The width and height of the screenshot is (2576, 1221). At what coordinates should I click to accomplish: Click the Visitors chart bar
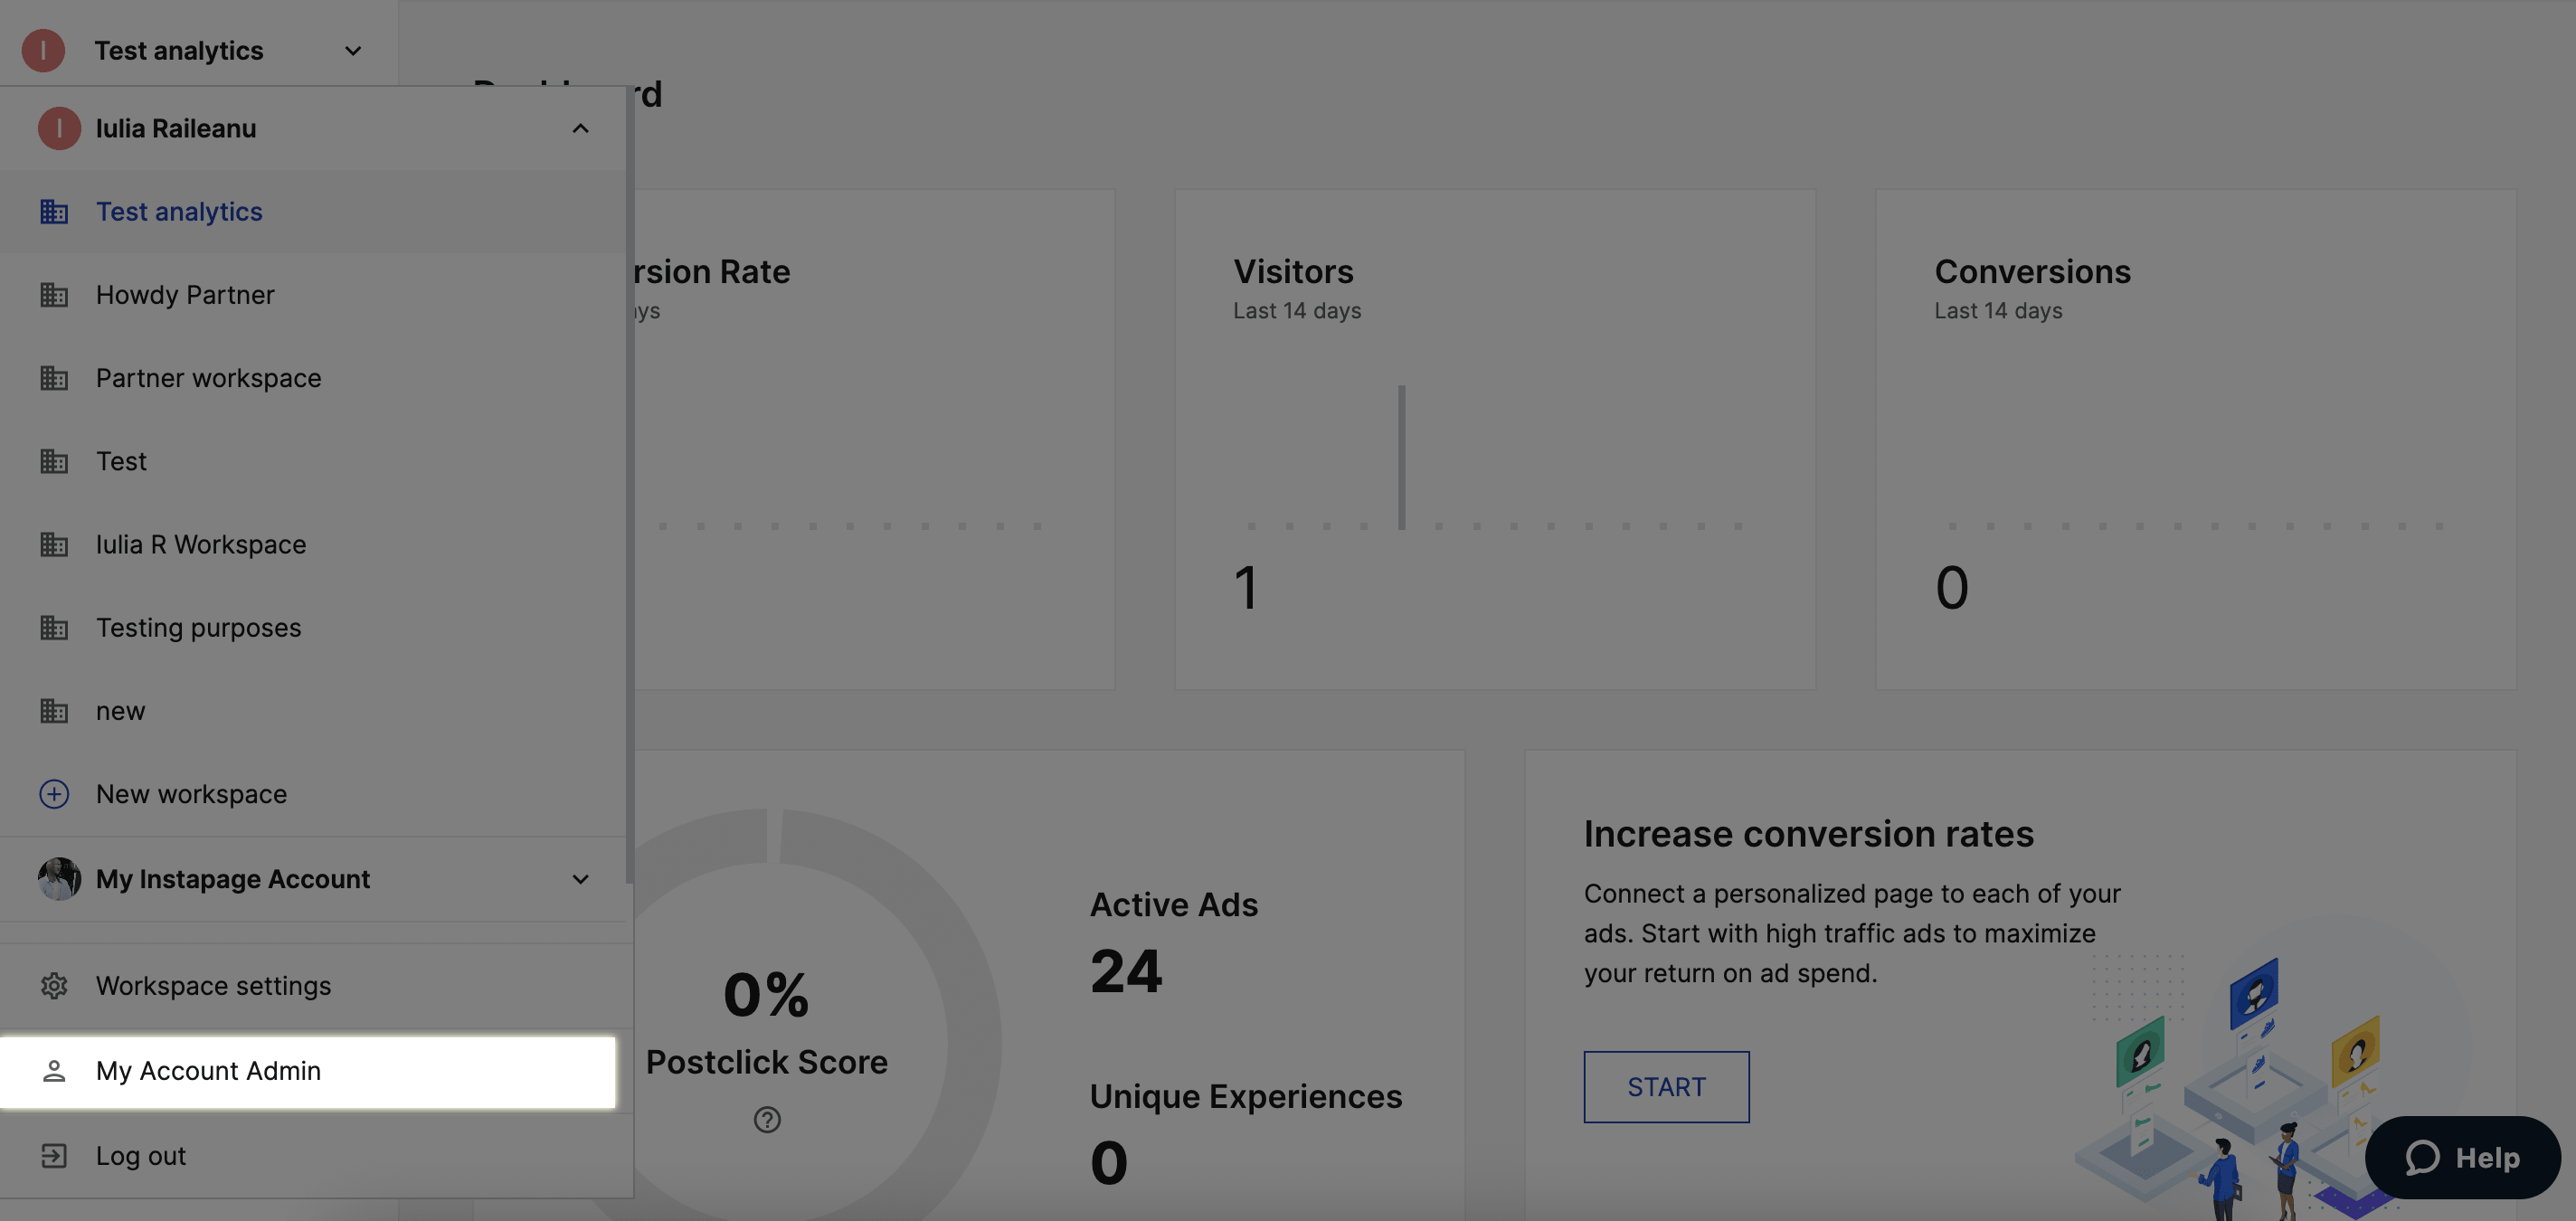[1402, 457]
